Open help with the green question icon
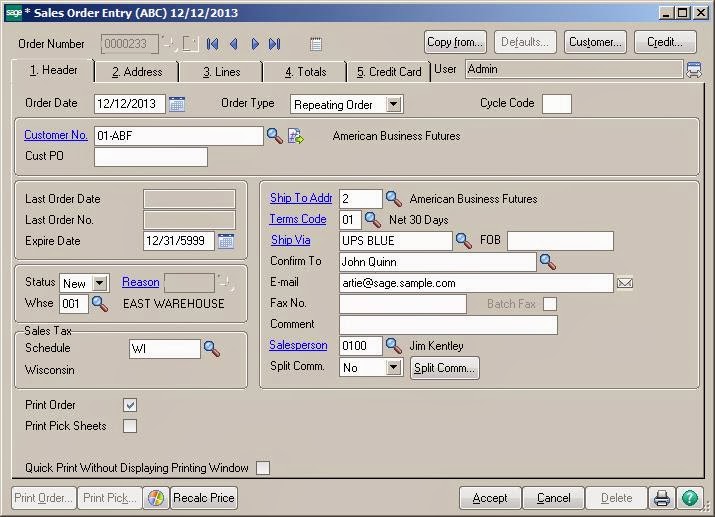 689,498
